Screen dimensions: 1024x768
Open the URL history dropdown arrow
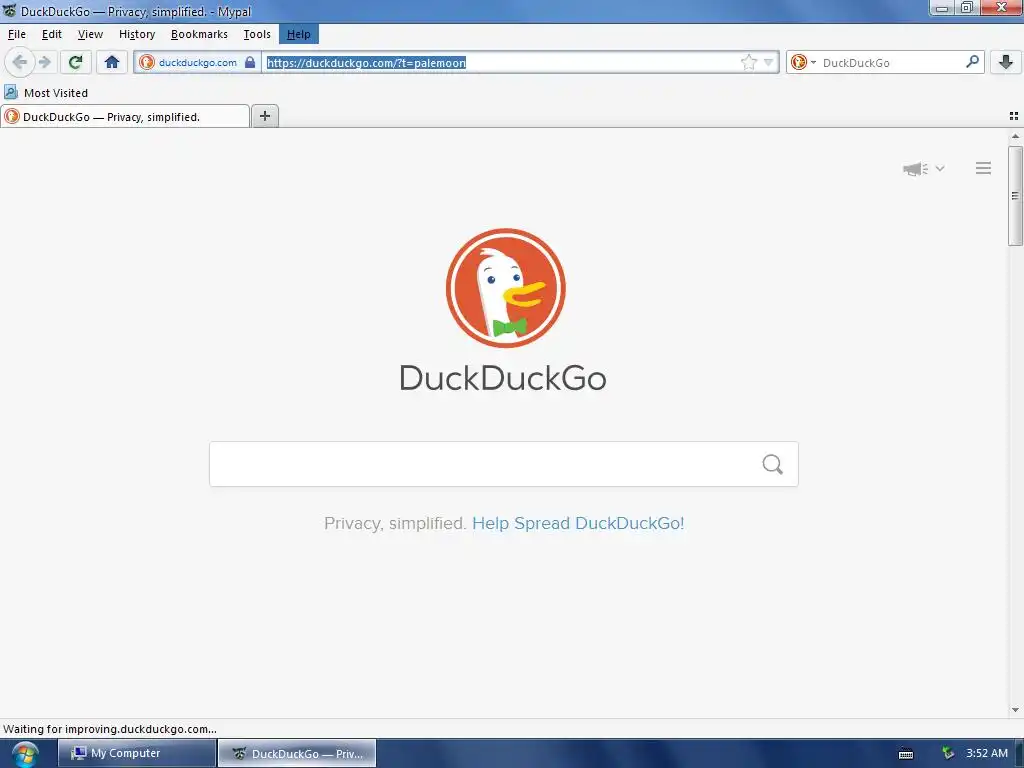(769, 63)
